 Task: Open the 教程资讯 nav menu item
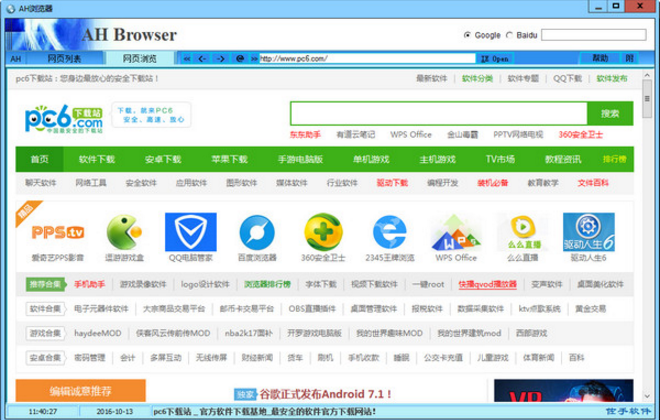click(563, 159)
